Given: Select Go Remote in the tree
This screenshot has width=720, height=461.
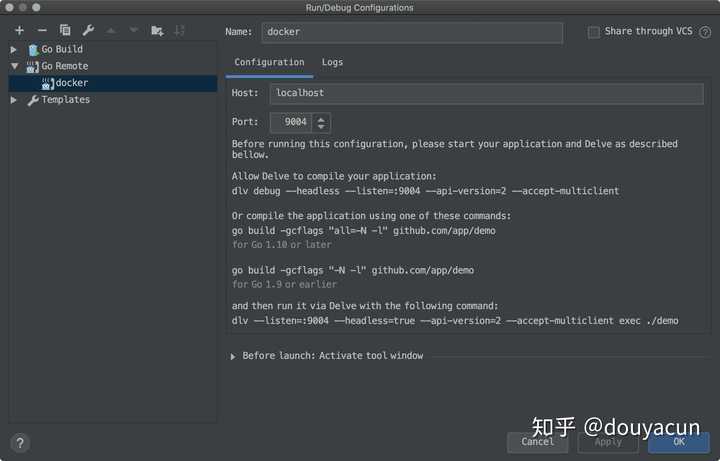Looking at the screenshot, I should coord(65,66).
